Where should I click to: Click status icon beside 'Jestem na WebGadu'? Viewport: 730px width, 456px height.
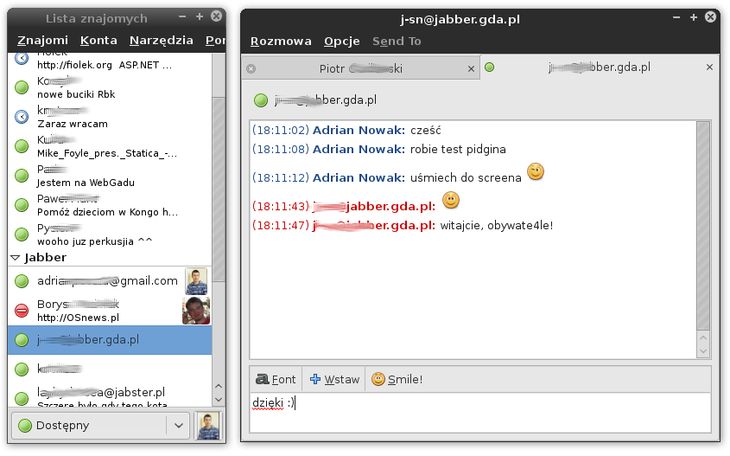point(21,176)
